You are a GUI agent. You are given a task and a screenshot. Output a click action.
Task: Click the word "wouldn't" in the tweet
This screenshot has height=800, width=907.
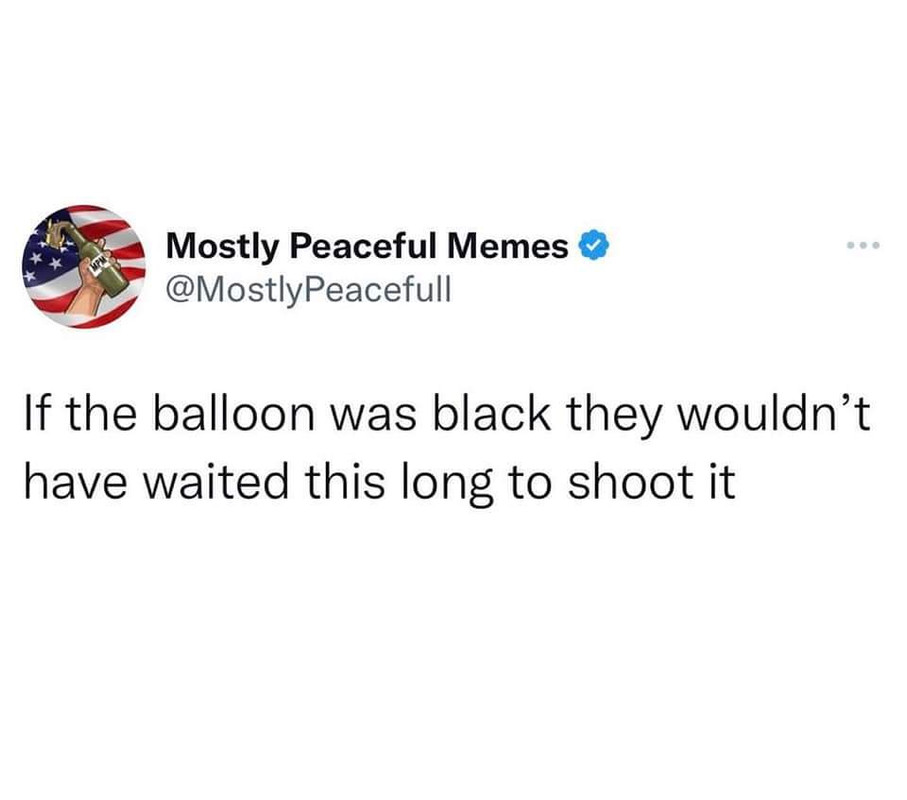pyautogui.click(x=774, y=414)
